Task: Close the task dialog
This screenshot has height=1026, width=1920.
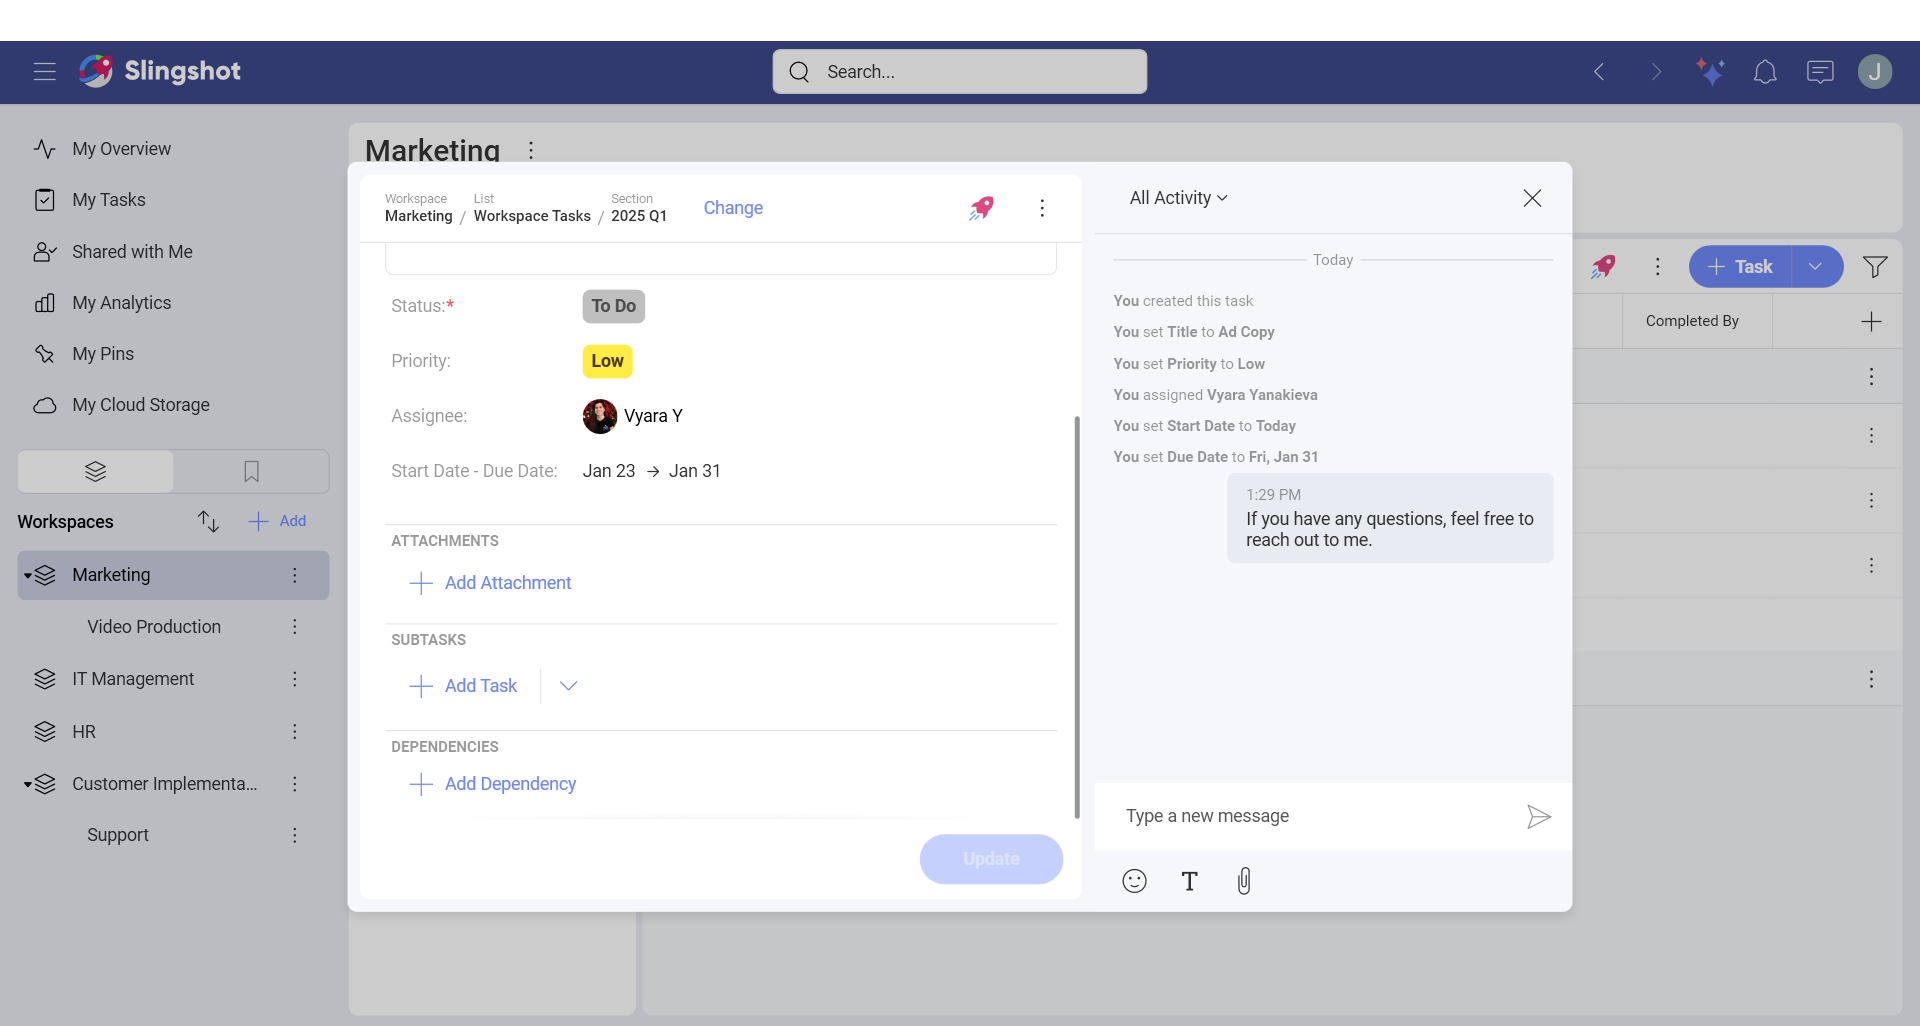Action: [1532, 198]
